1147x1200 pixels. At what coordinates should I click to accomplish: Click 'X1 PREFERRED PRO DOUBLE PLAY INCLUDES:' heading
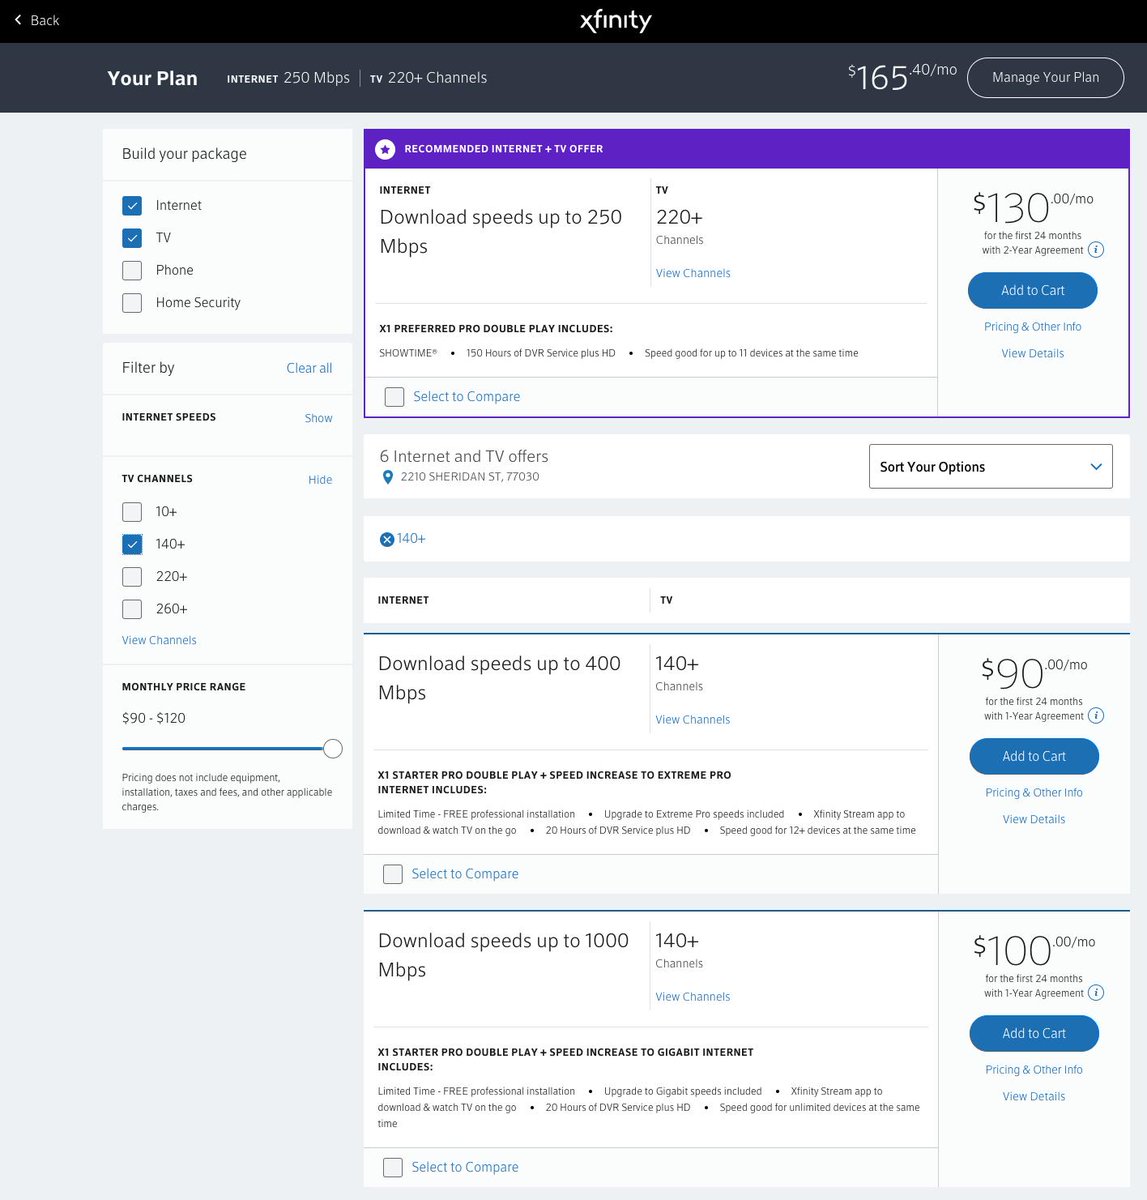[496, 328]
